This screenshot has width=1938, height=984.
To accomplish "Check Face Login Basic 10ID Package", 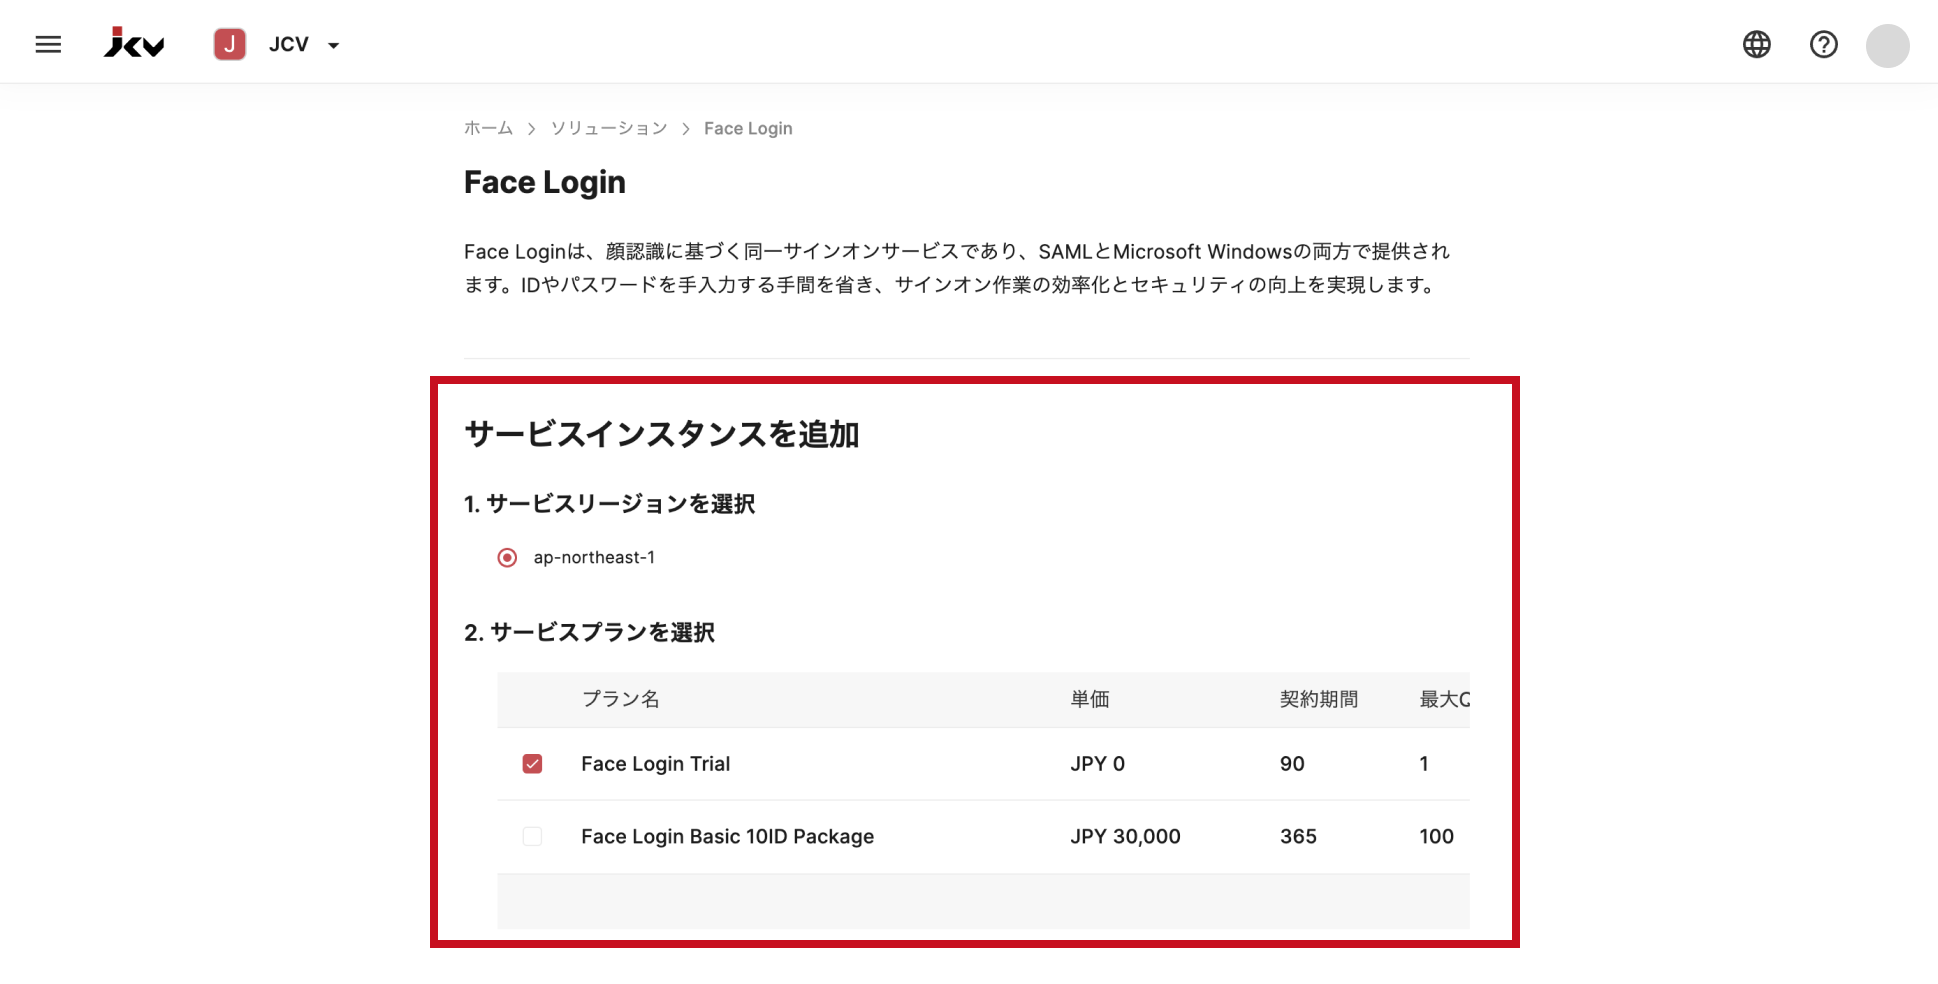I will (x=532, y=837).
